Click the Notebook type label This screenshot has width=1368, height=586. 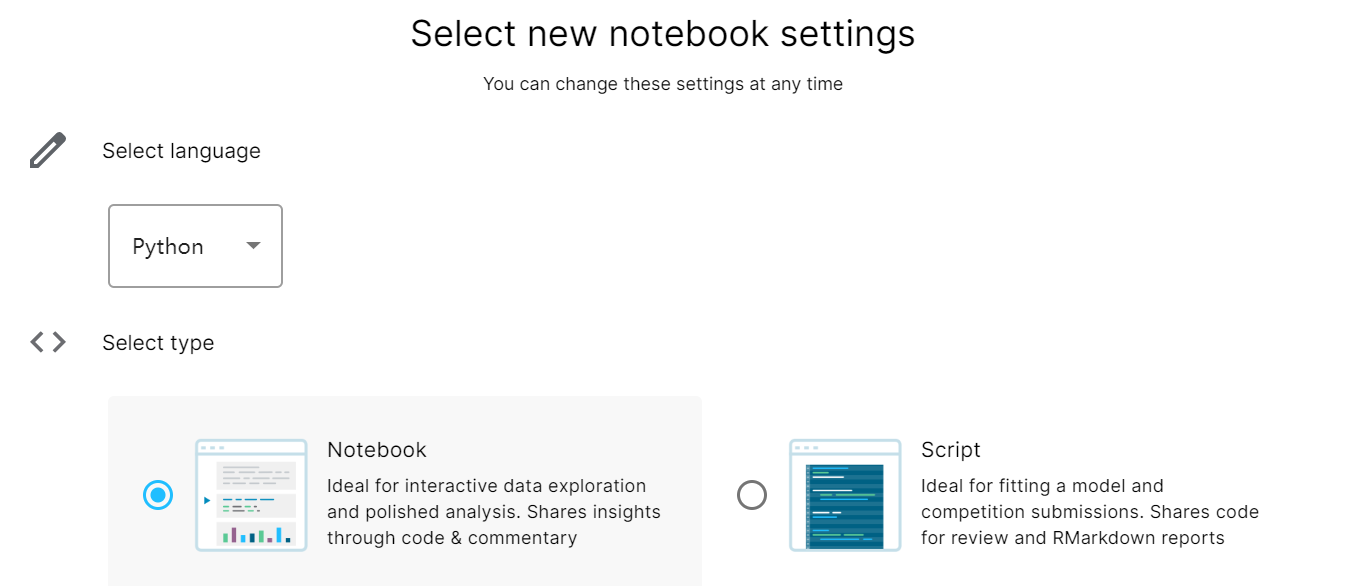[376, 450]
